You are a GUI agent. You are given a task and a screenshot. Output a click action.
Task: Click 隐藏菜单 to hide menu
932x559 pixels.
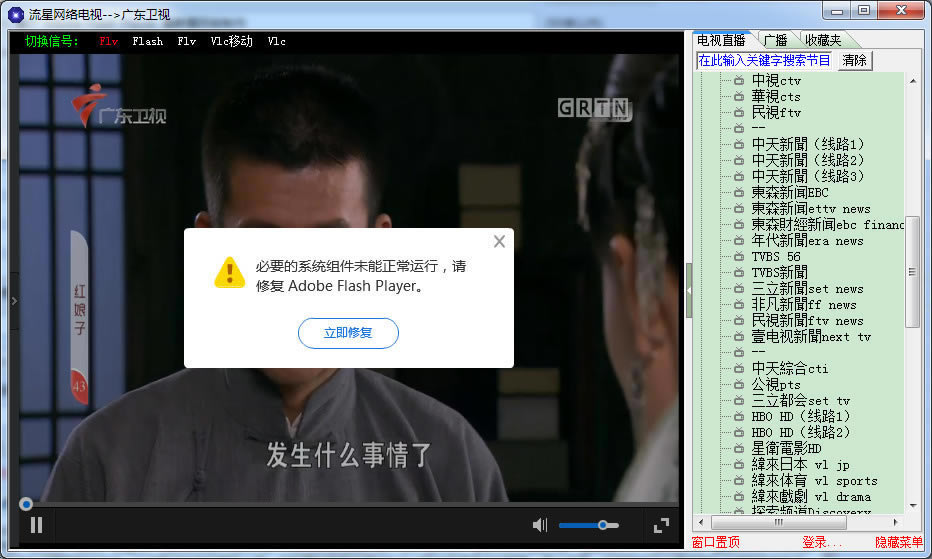tap(899, 542)
